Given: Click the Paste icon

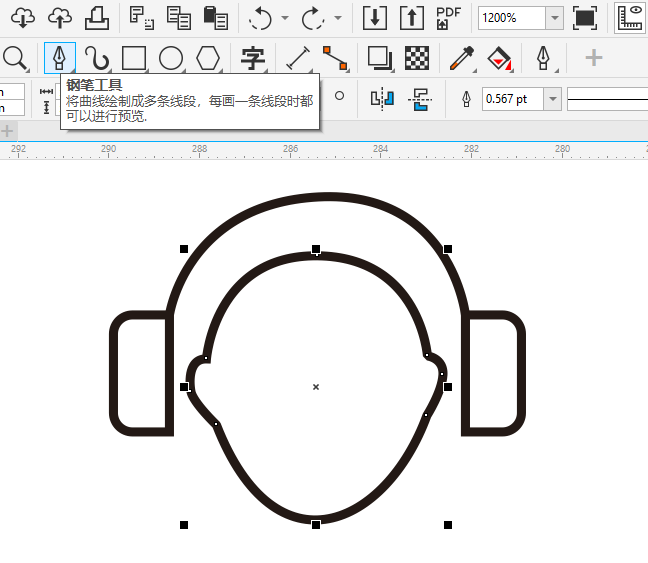Looking at the screenshot, I should pyautogui.click(x=216, y=18).
